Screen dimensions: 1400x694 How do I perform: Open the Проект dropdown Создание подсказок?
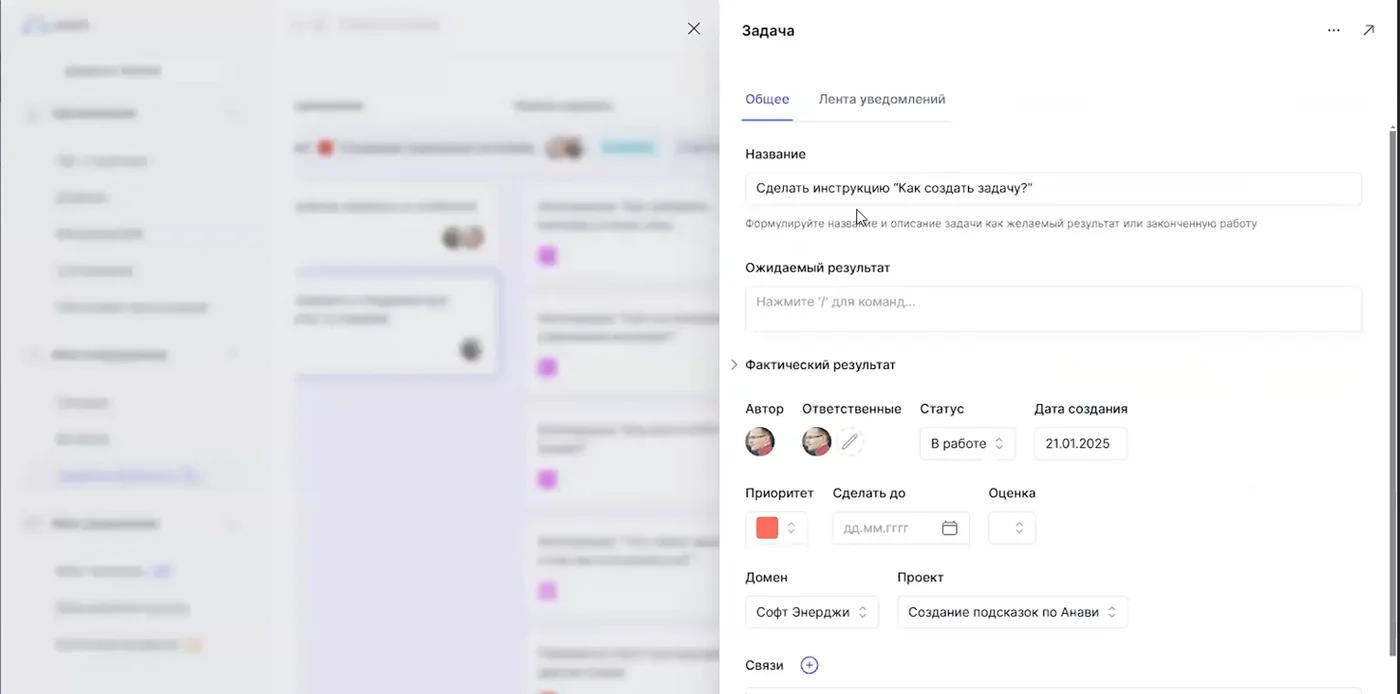click(x=1012, y=612)
